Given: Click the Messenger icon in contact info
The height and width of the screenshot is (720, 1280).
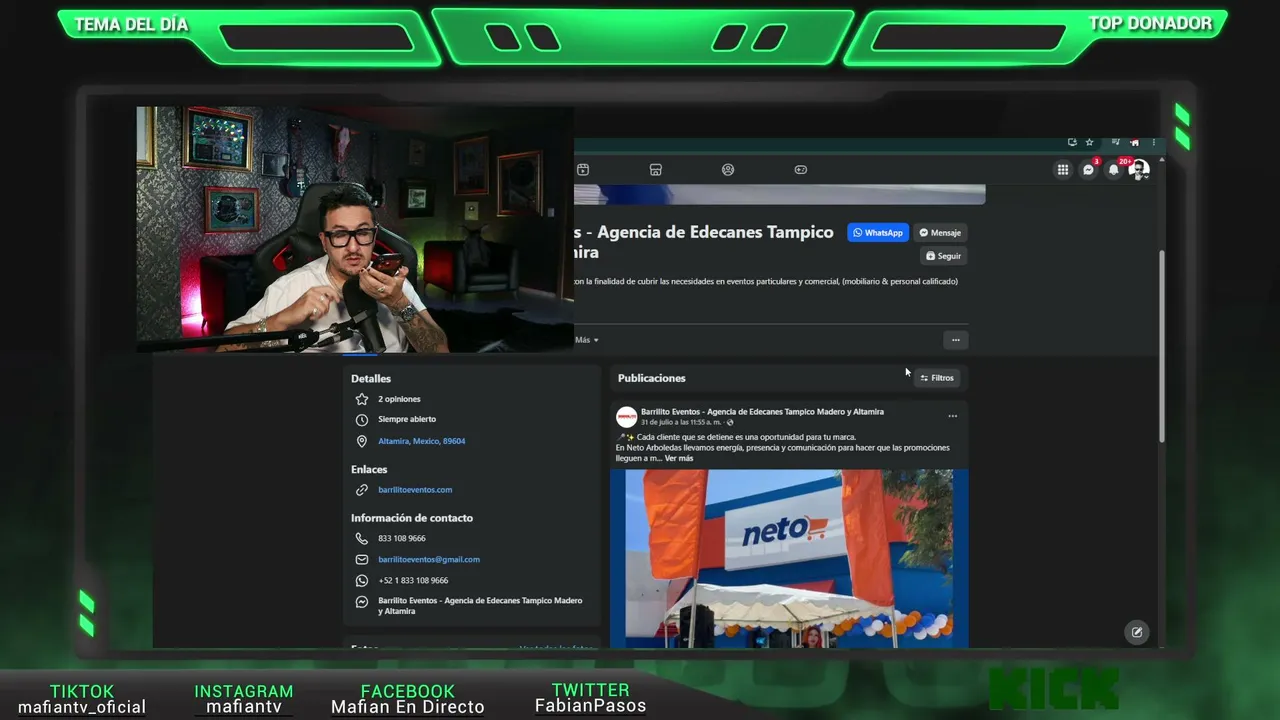Looking at the screenshot, I should (x=362, y=602).
